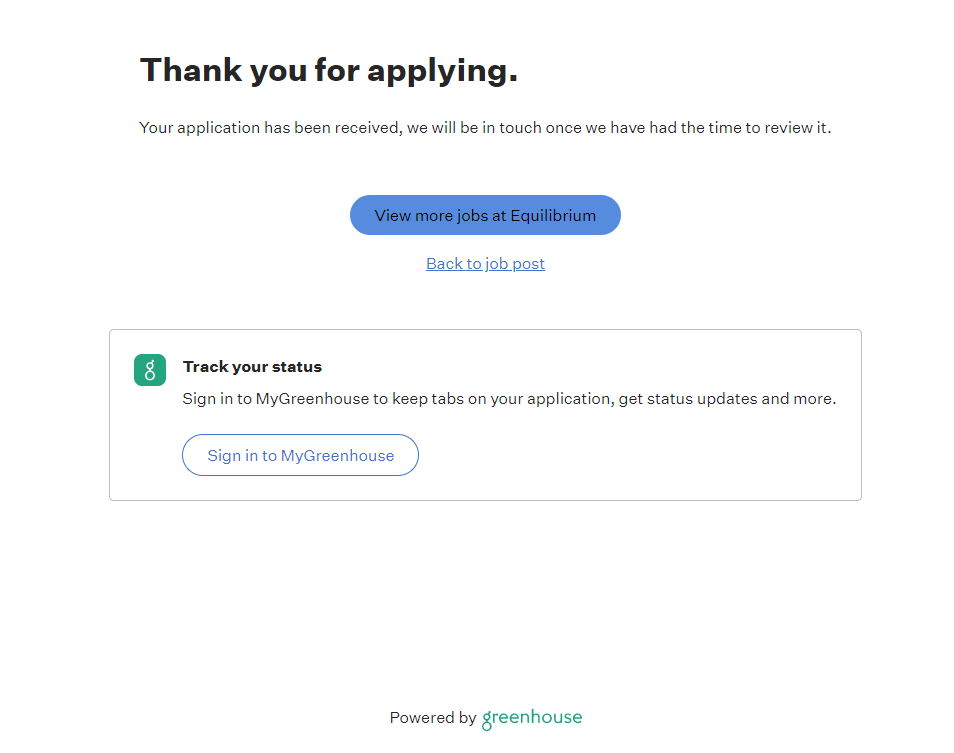
Task: Open the Sign in to MyGreenhouse button
Action: point(300,455)
